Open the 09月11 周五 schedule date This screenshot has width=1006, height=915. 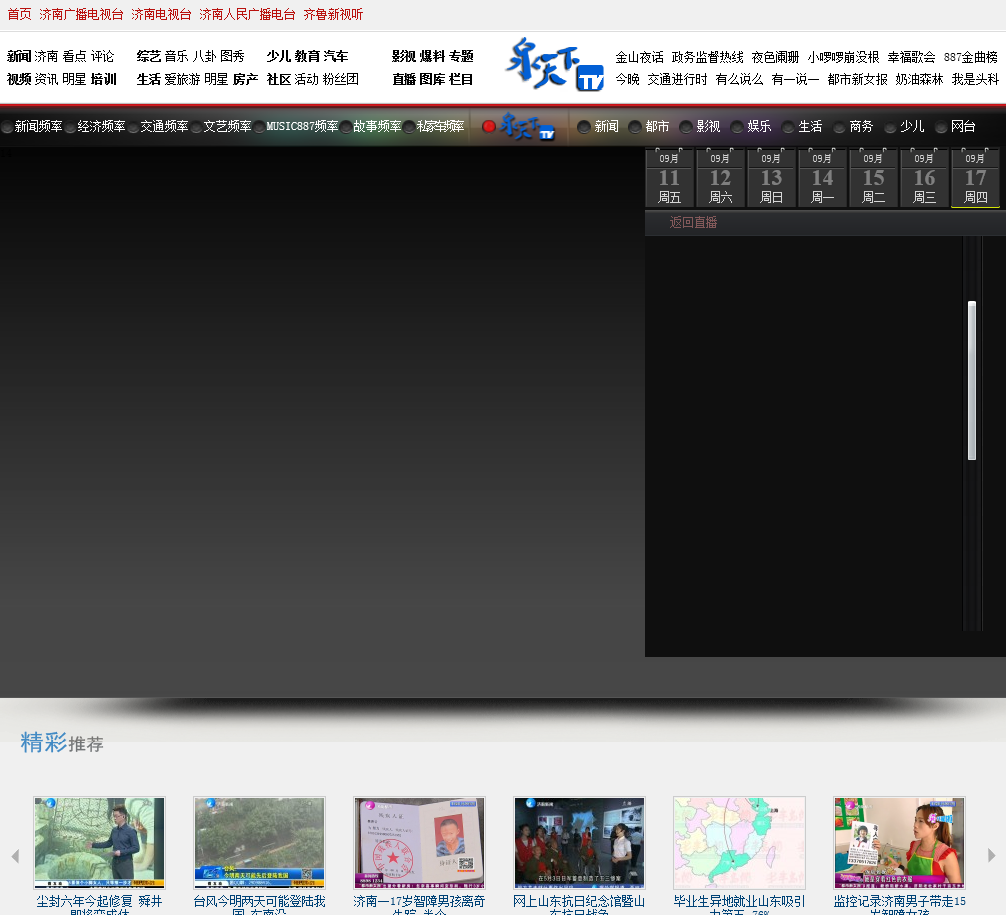[x=669, y=178]
